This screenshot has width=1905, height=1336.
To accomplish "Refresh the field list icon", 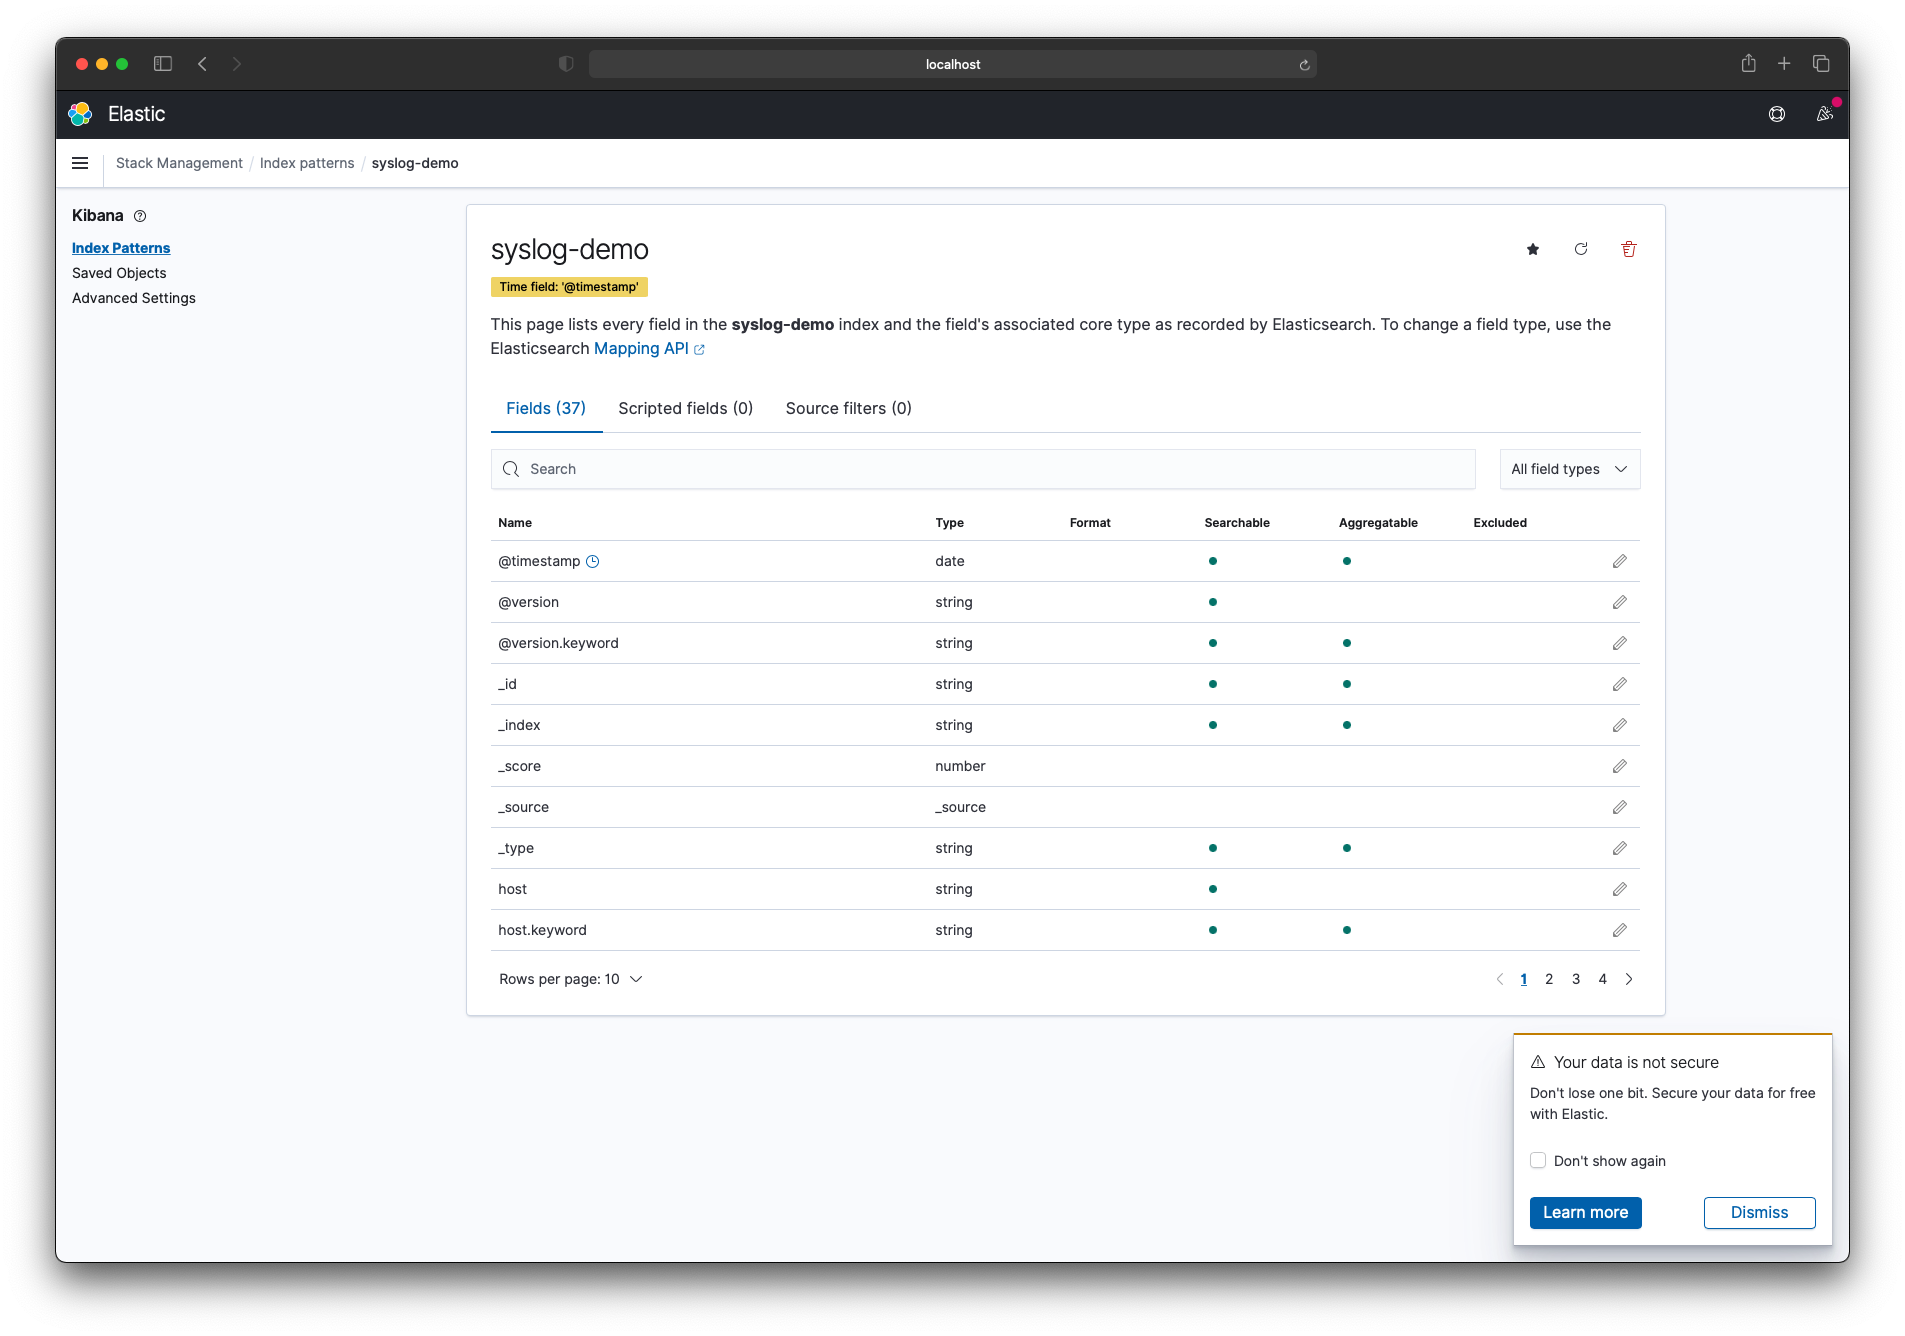I will [x=1581, y=249].
